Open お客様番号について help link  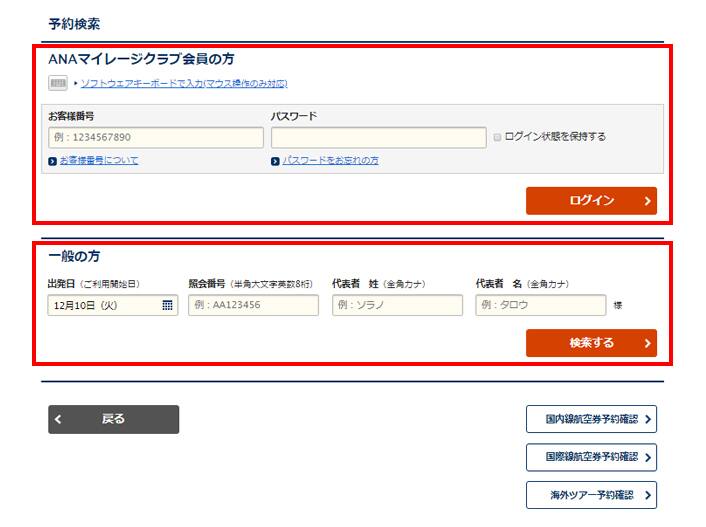coord(99,161)
